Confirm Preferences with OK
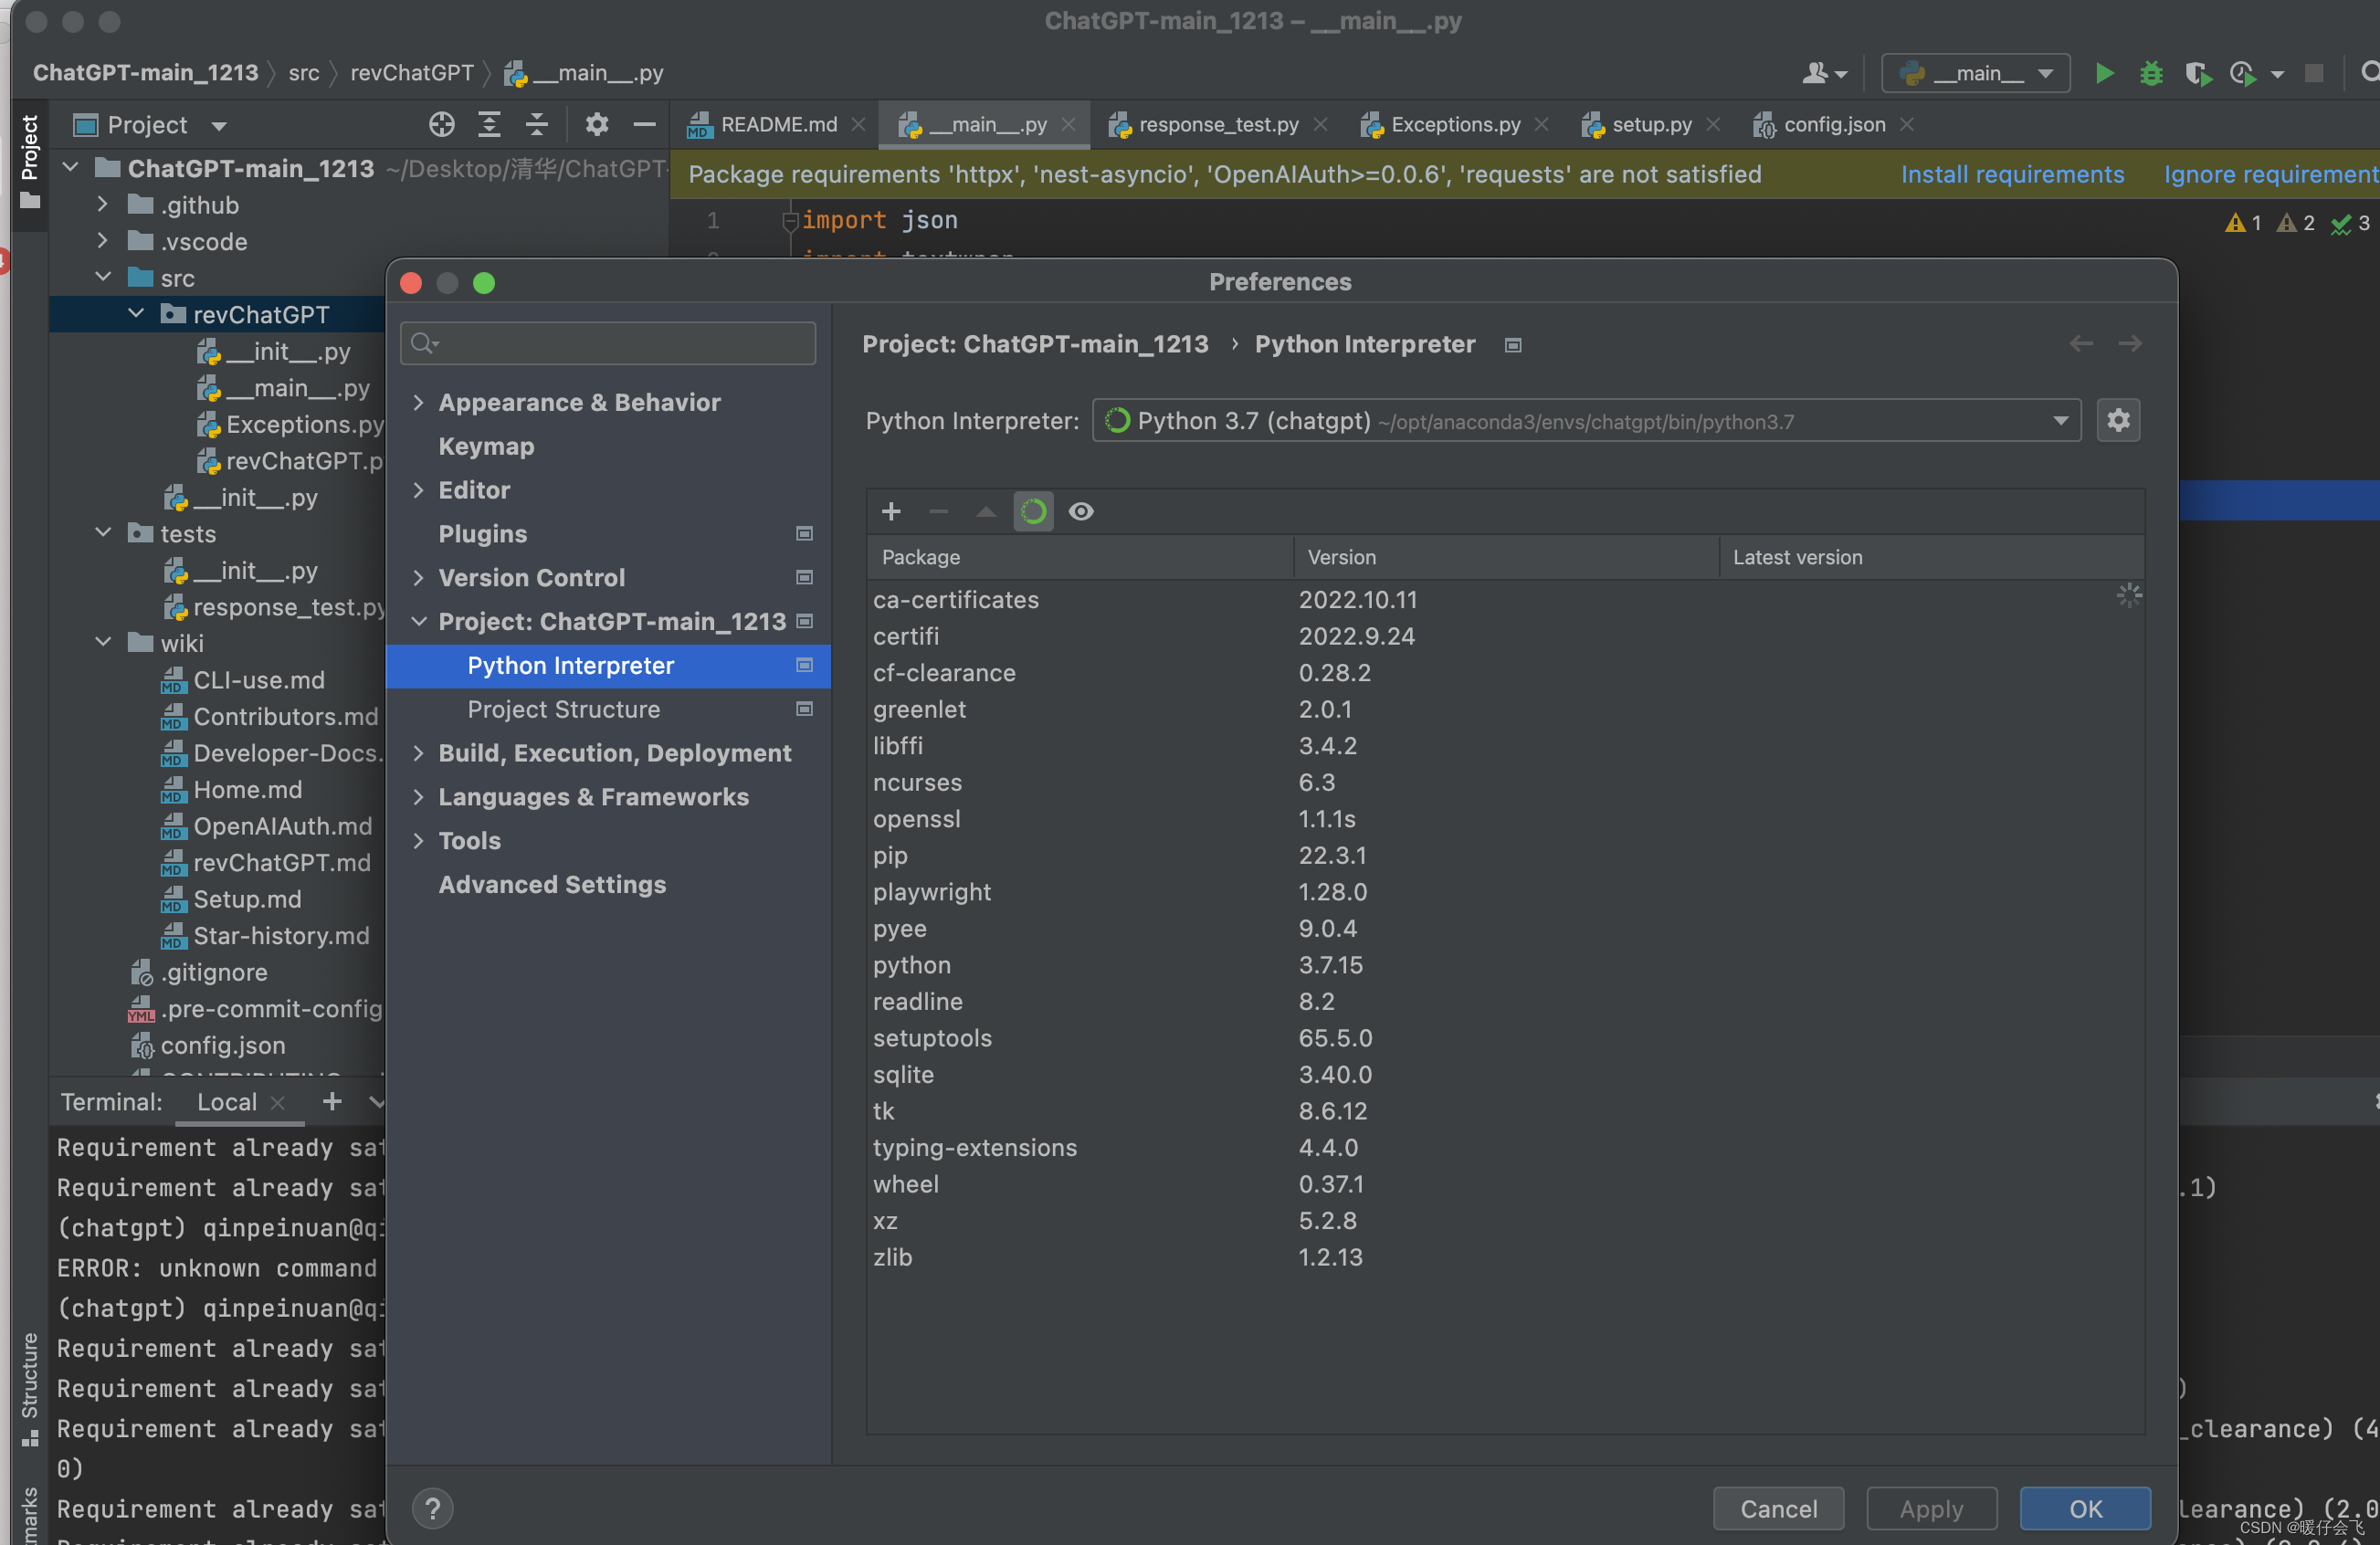The image size is (2380, 1545). tap(2085, 1508)
